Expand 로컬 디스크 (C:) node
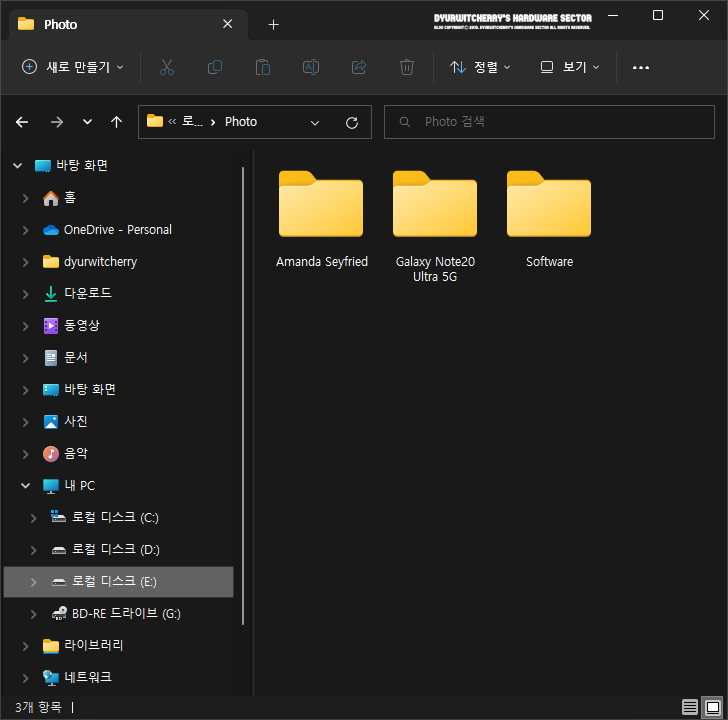This screenshot has height=720, width=728. click(33, 518)
